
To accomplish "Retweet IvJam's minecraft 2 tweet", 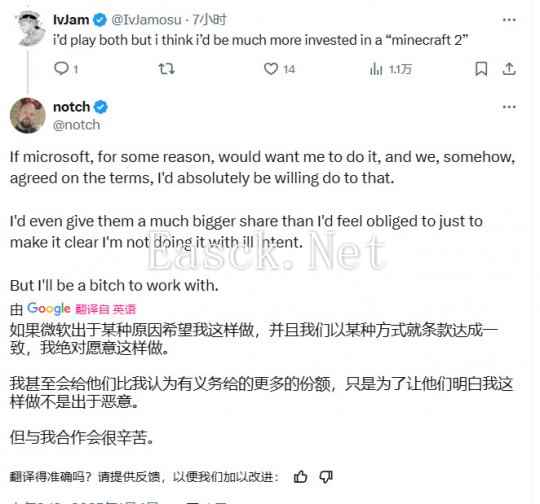I will tap(167, 69).
